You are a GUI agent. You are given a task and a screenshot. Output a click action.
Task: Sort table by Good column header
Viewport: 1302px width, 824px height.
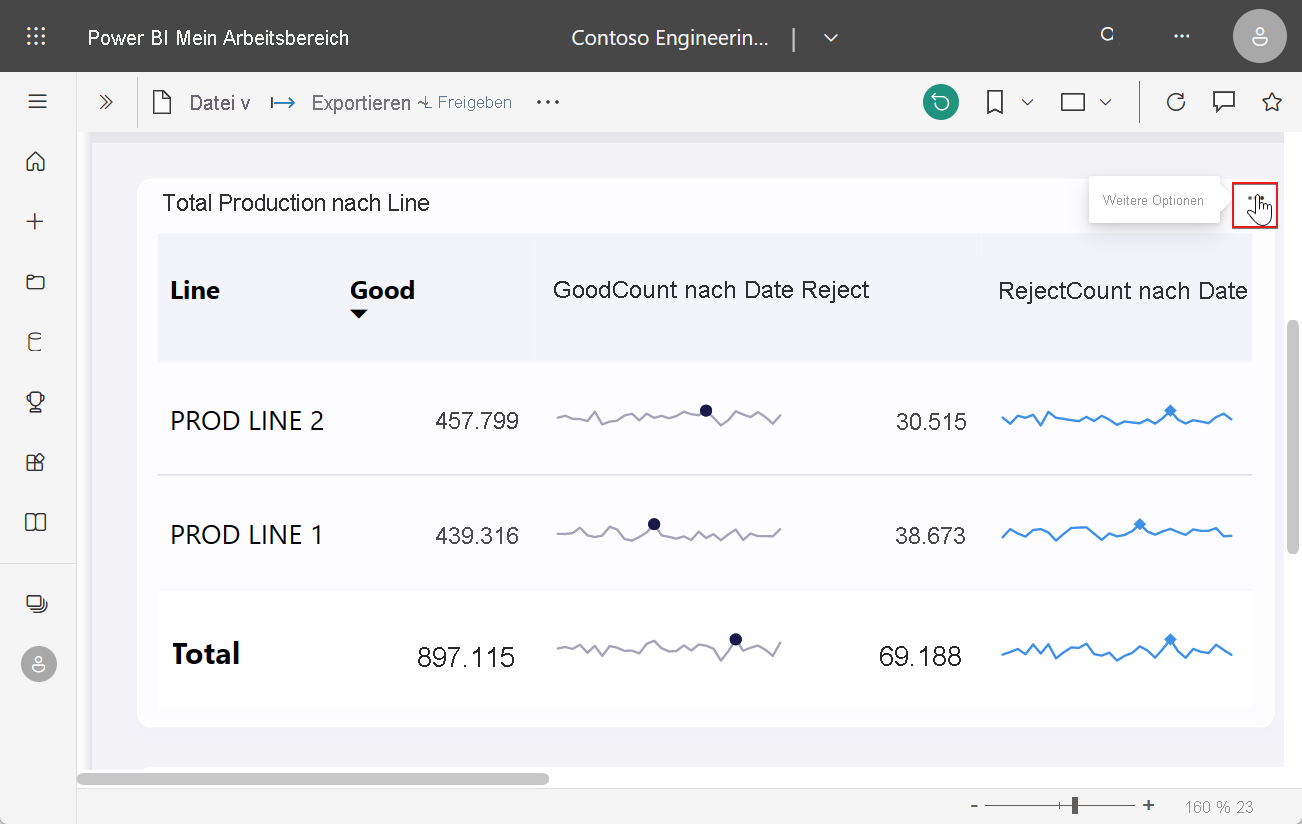click(x=382, y=291)
